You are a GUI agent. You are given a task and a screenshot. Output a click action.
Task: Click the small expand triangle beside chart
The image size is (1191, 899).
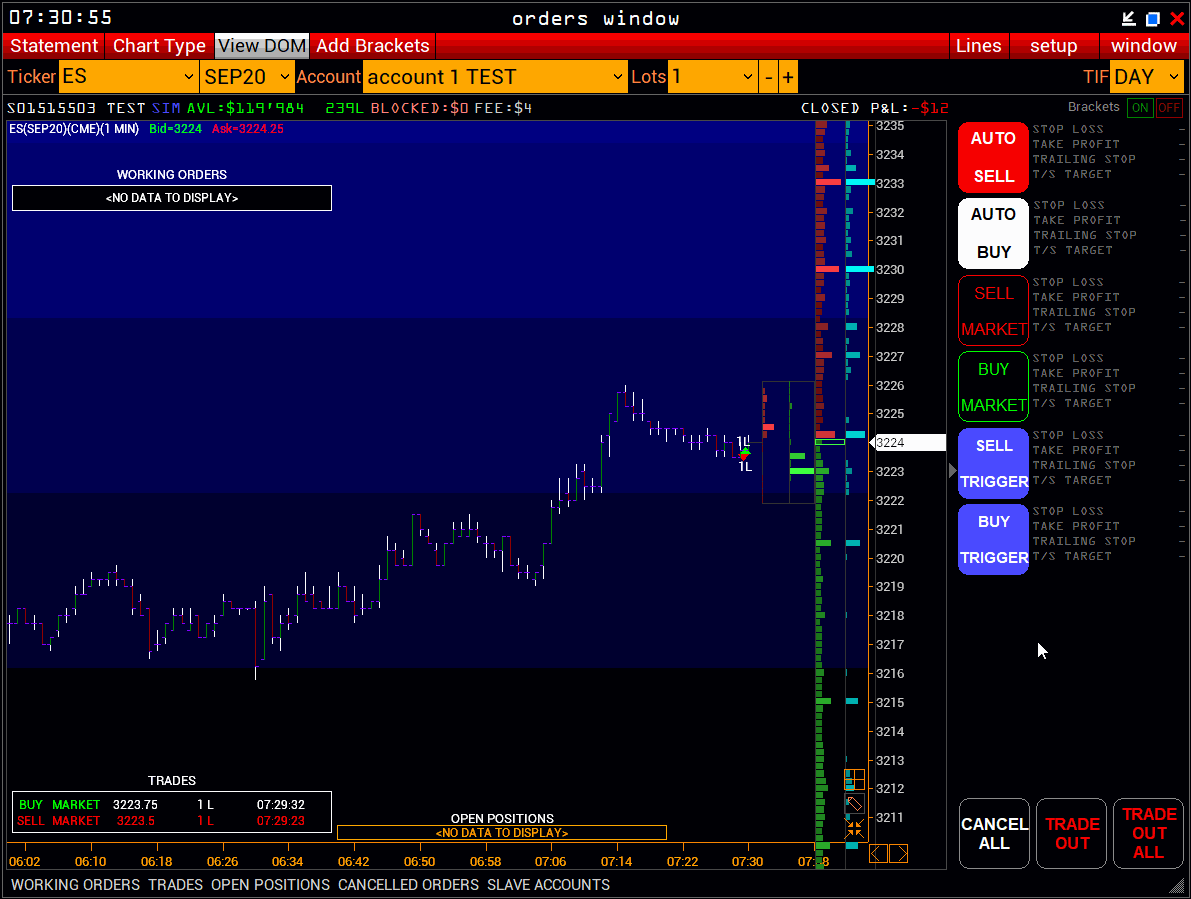pyautogui.click(x=952, y=470)
